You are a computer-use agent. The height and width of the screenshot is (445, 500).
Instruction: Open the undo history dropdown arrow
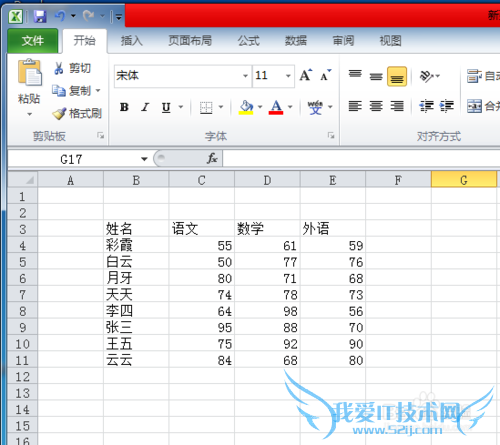click(73, 16)
